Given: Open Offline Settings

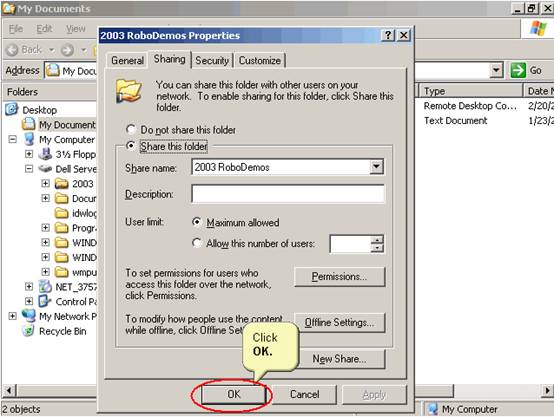Looking at the screenshot, I should coord(340,322).
